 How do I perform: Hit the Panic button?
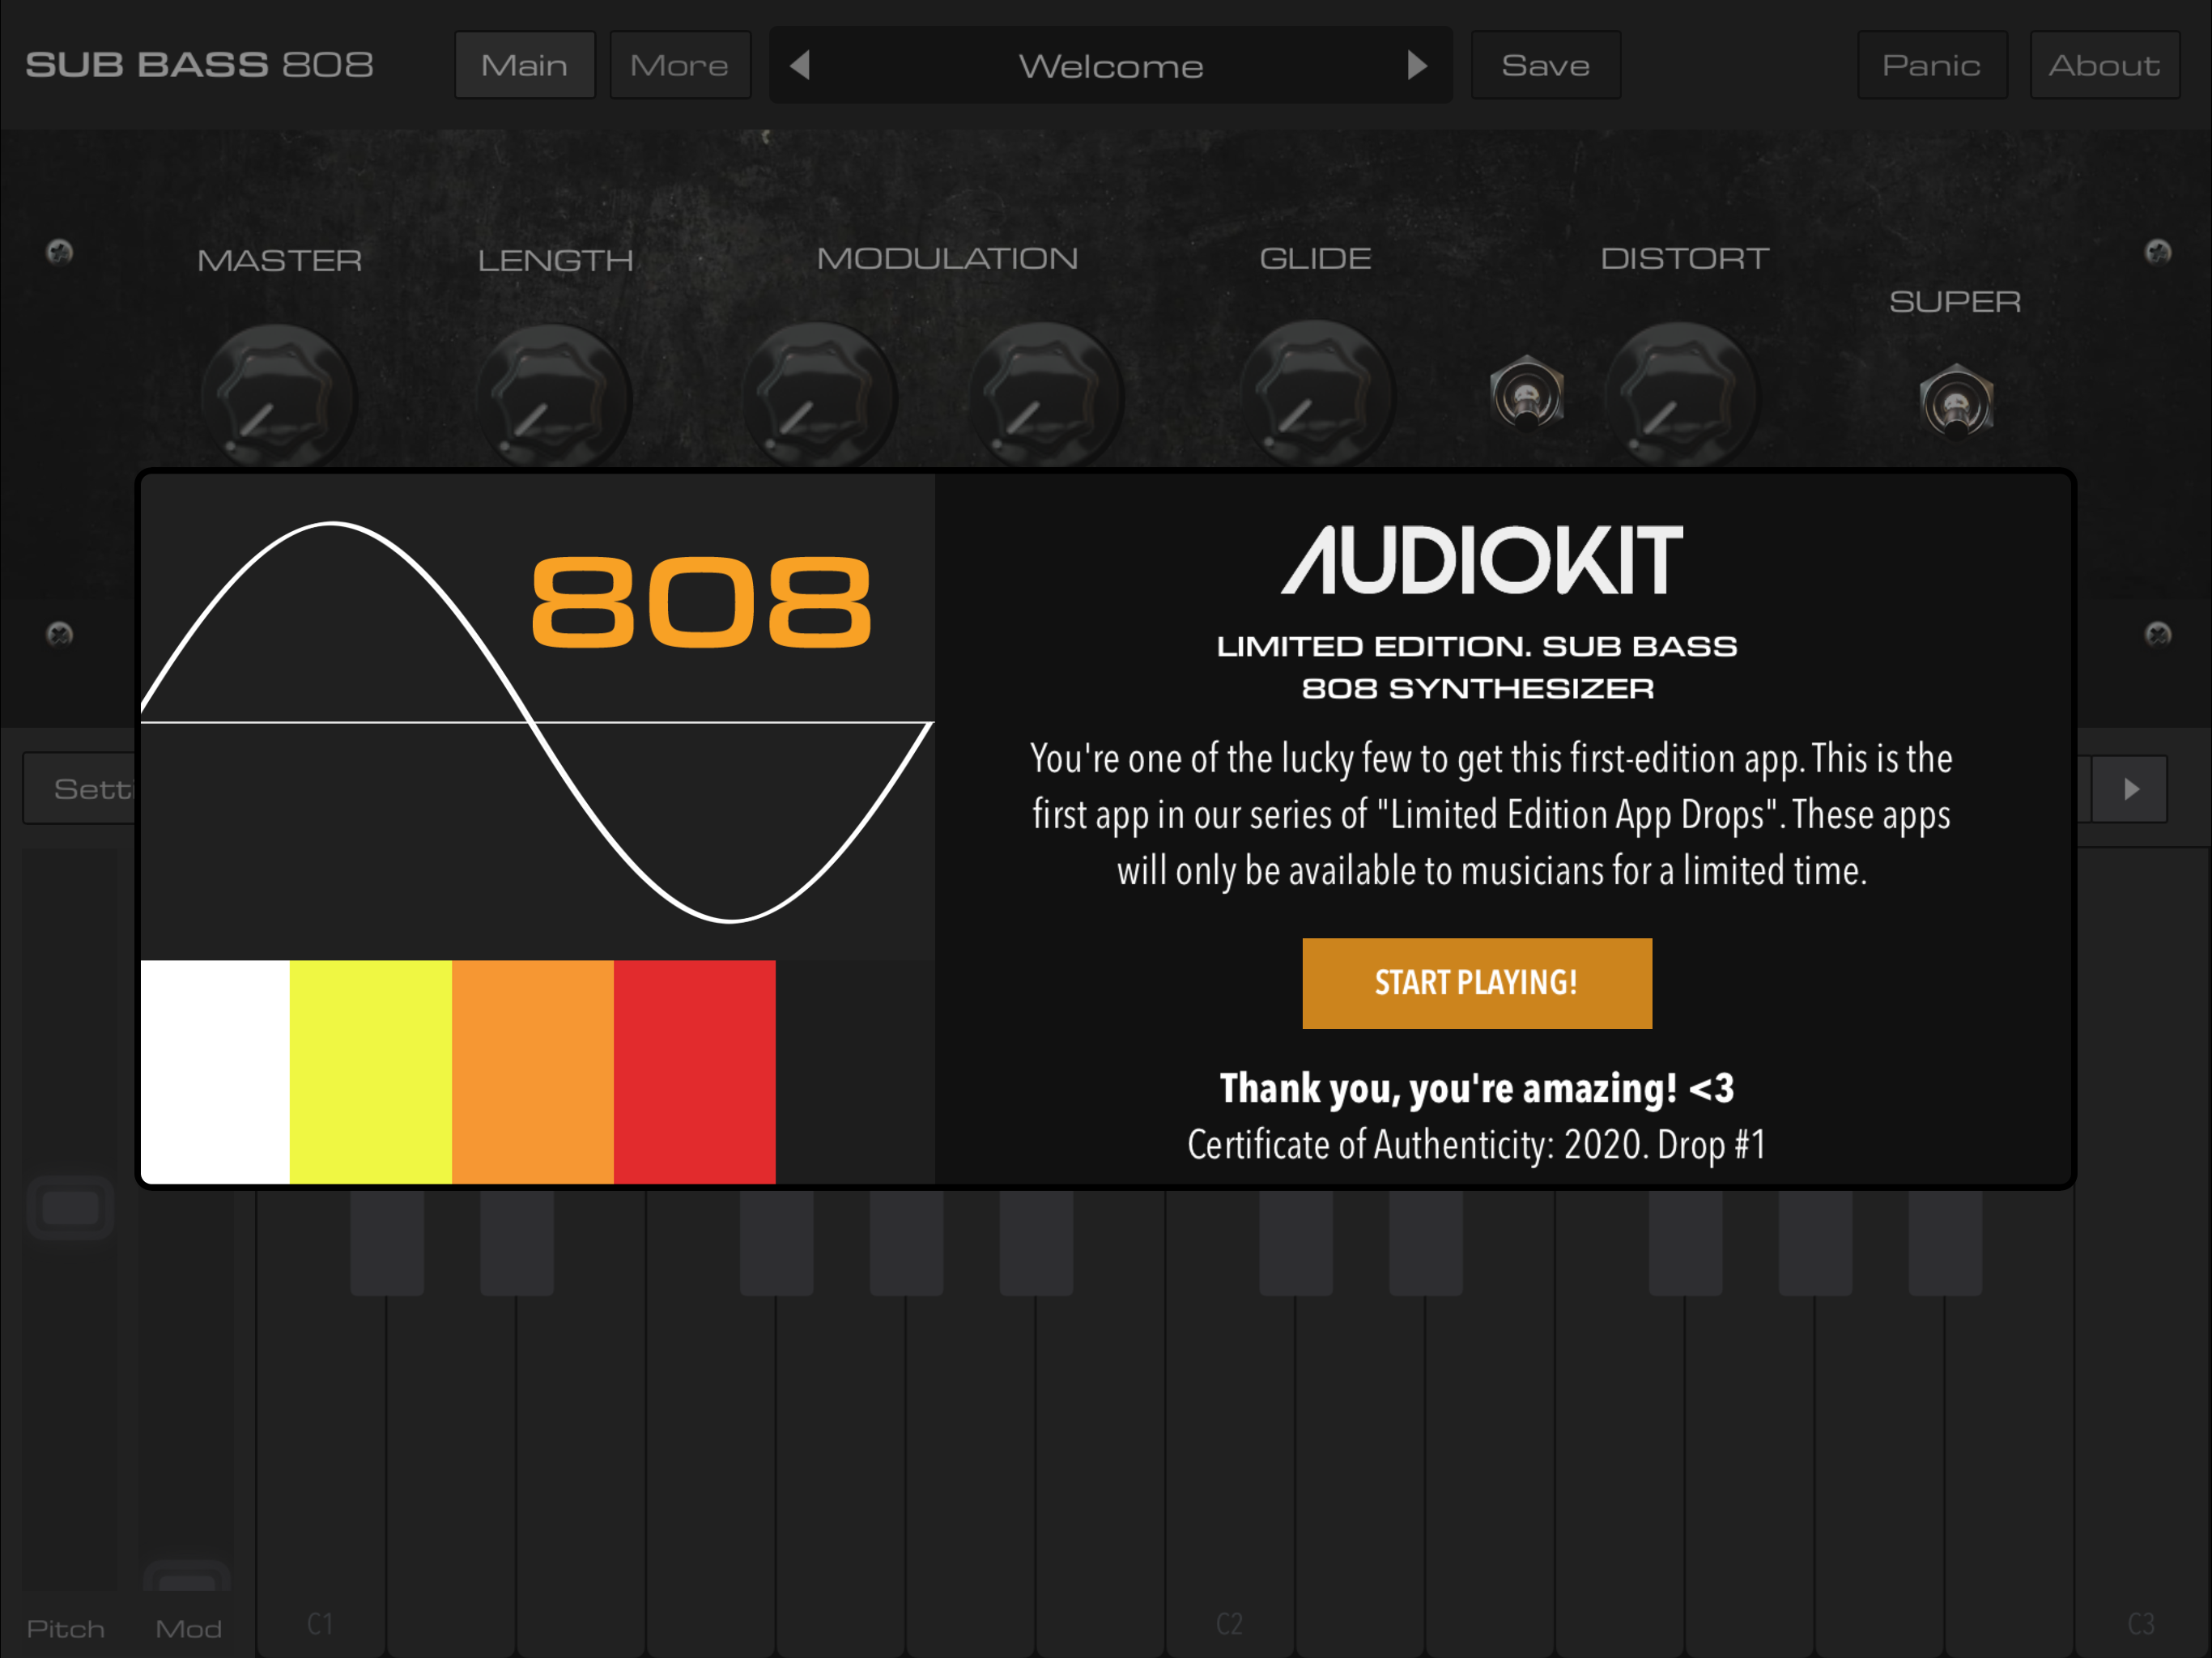point(1931,66)
